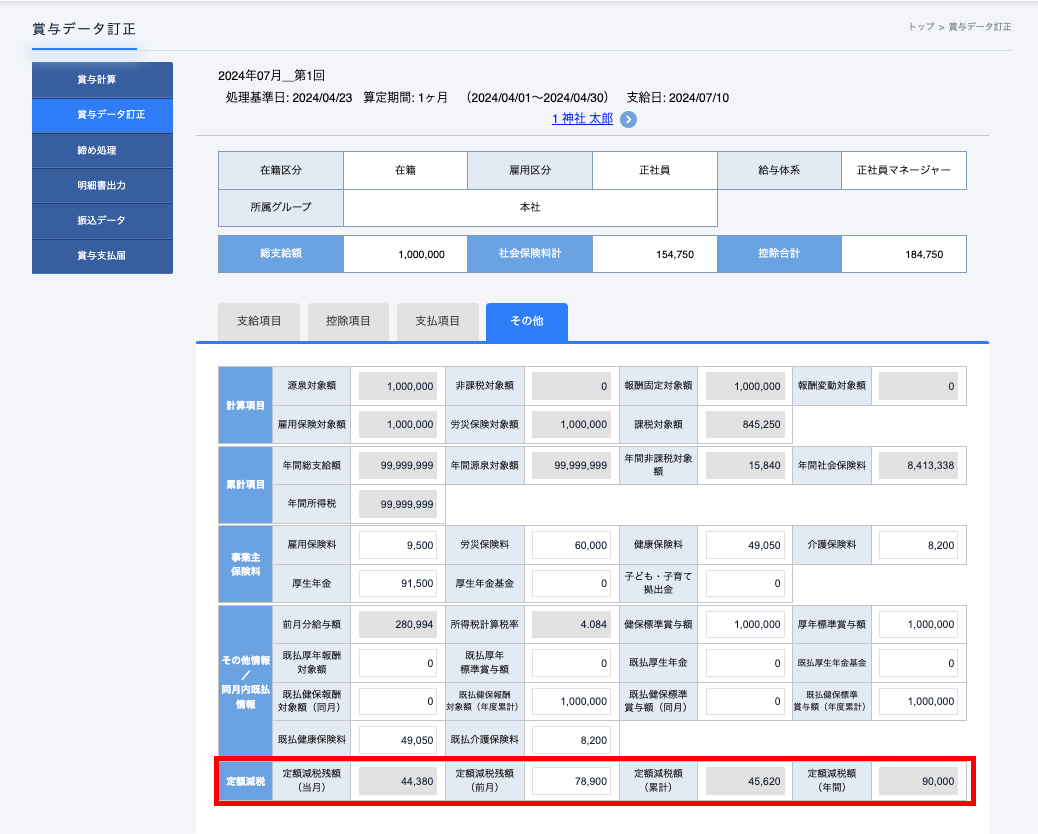Click the 年間非課税対象額 value 15,840
This screenshot has height=834, width=1038.
pos(745,465)
